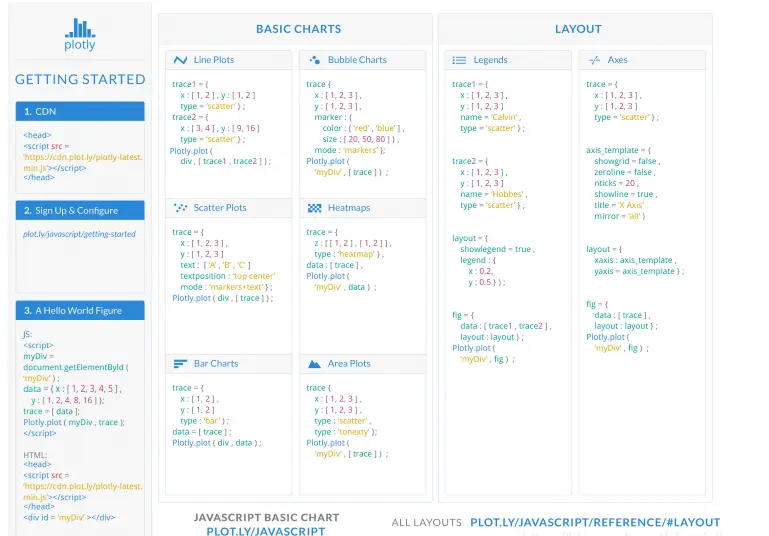This screenshot has width=769, height=536.
Task: Click the Area Plots mountain icon
Action: [314, 364]
